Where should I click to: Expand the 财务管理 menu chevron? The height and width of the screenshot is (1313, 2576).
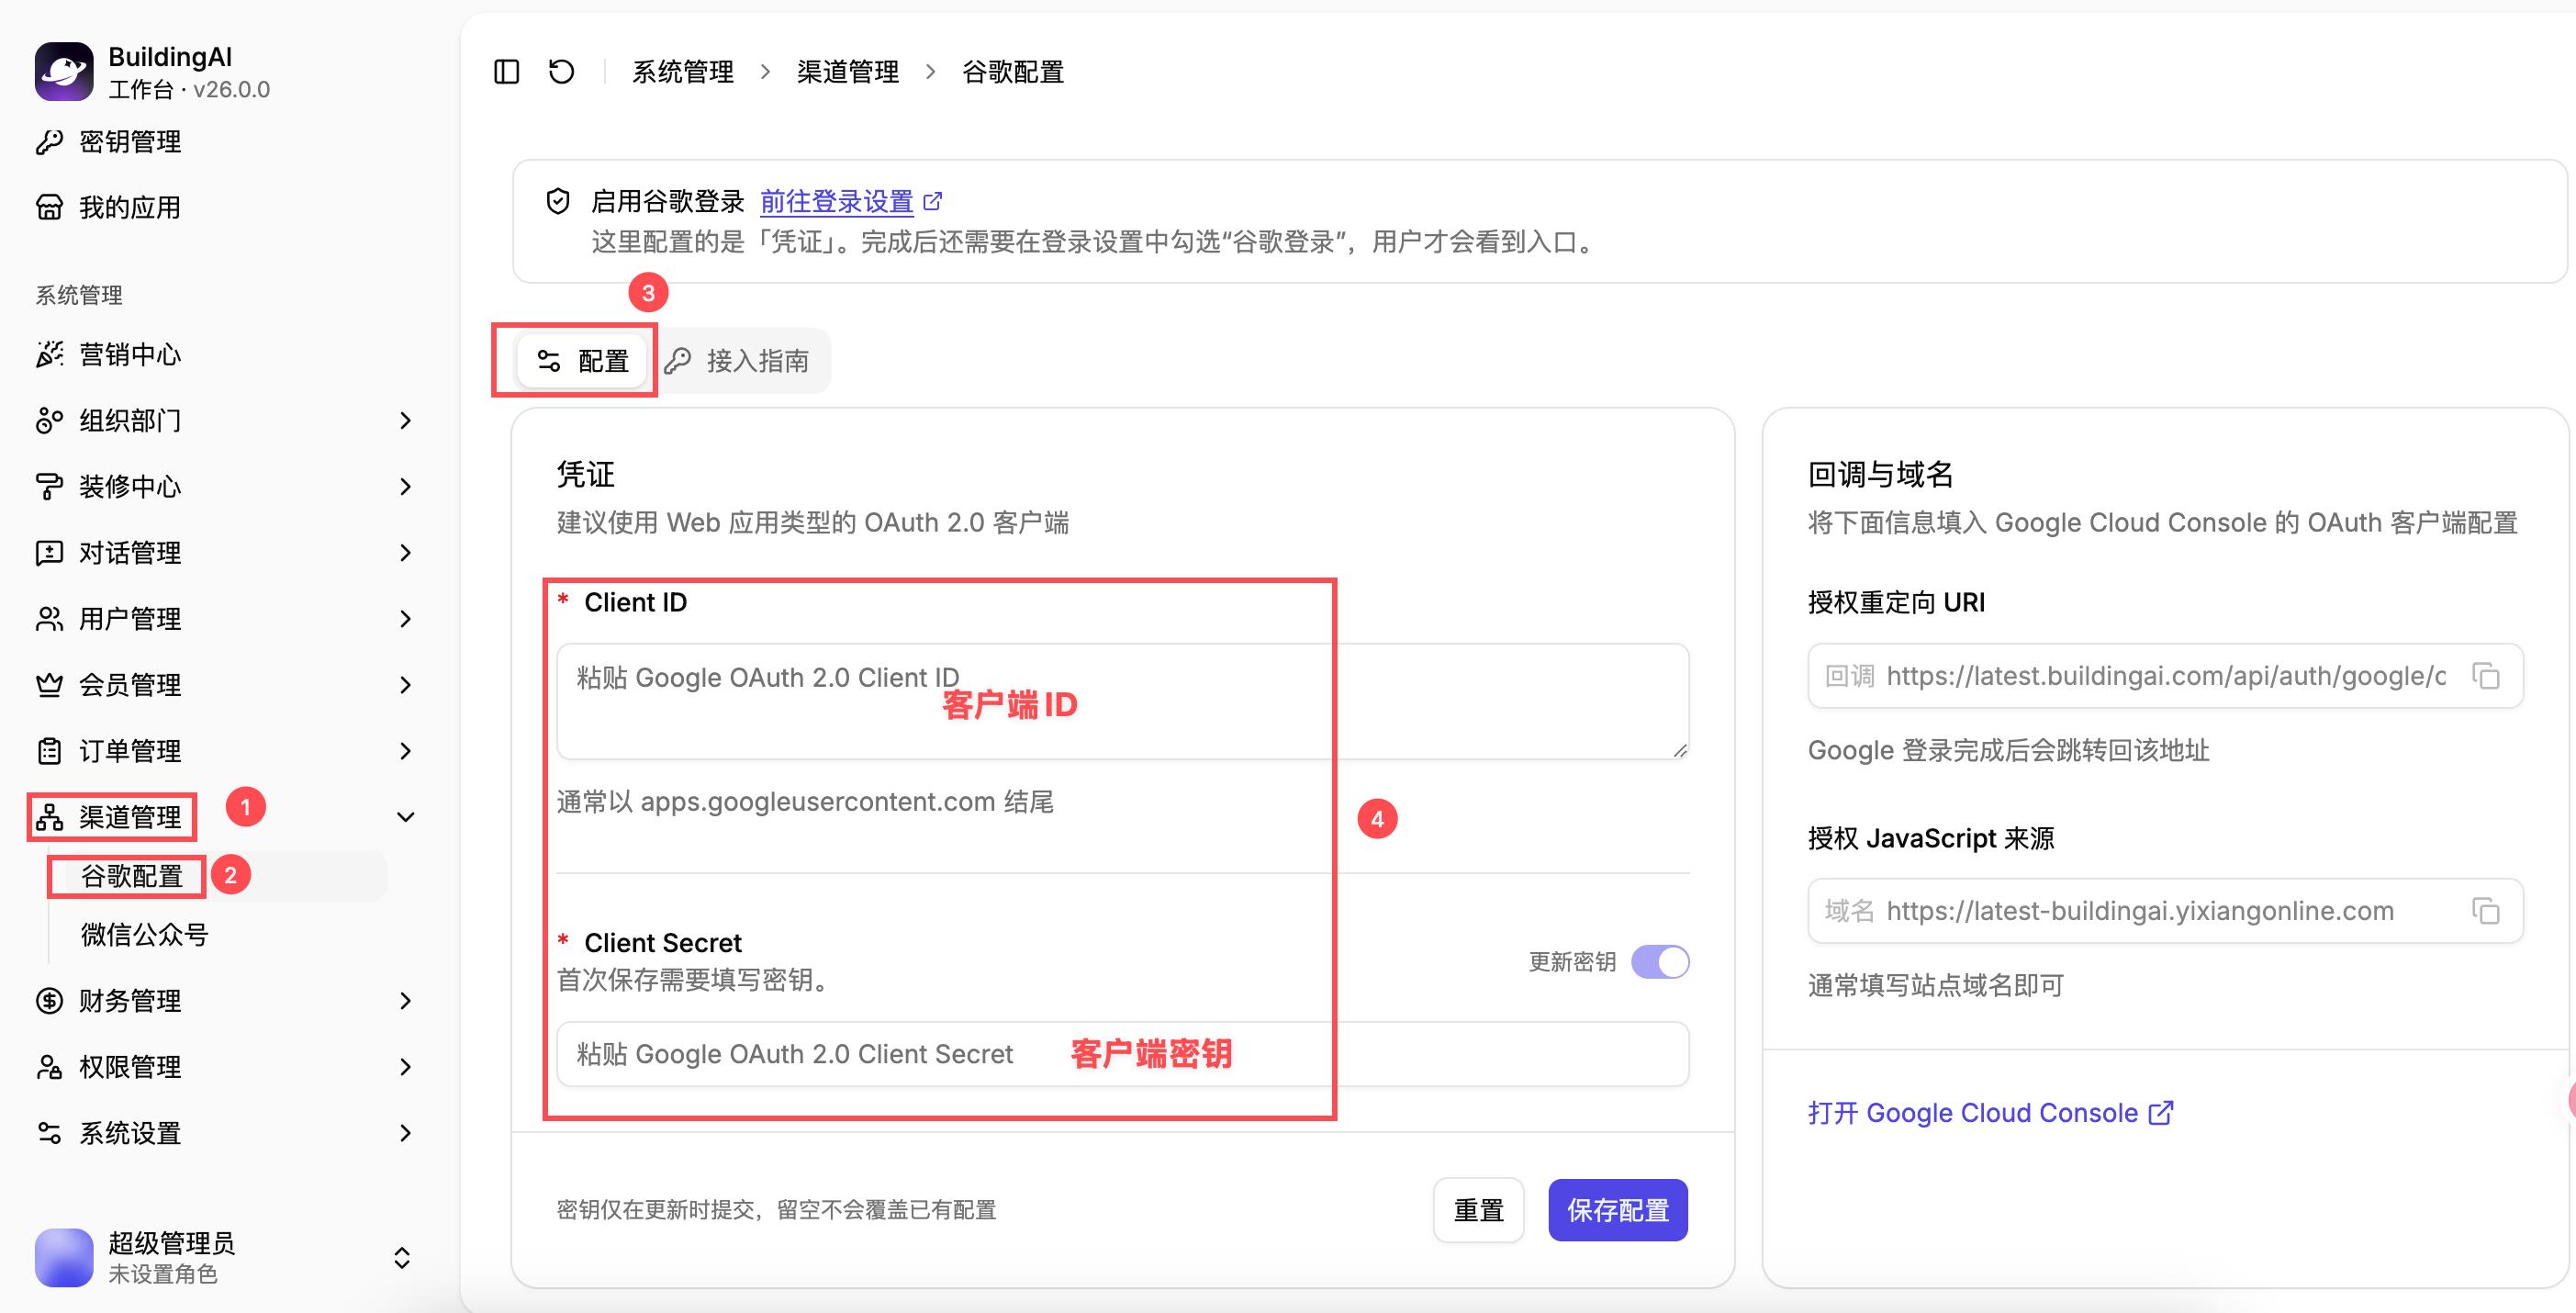pyautogui.click(x=405, y=1001)
